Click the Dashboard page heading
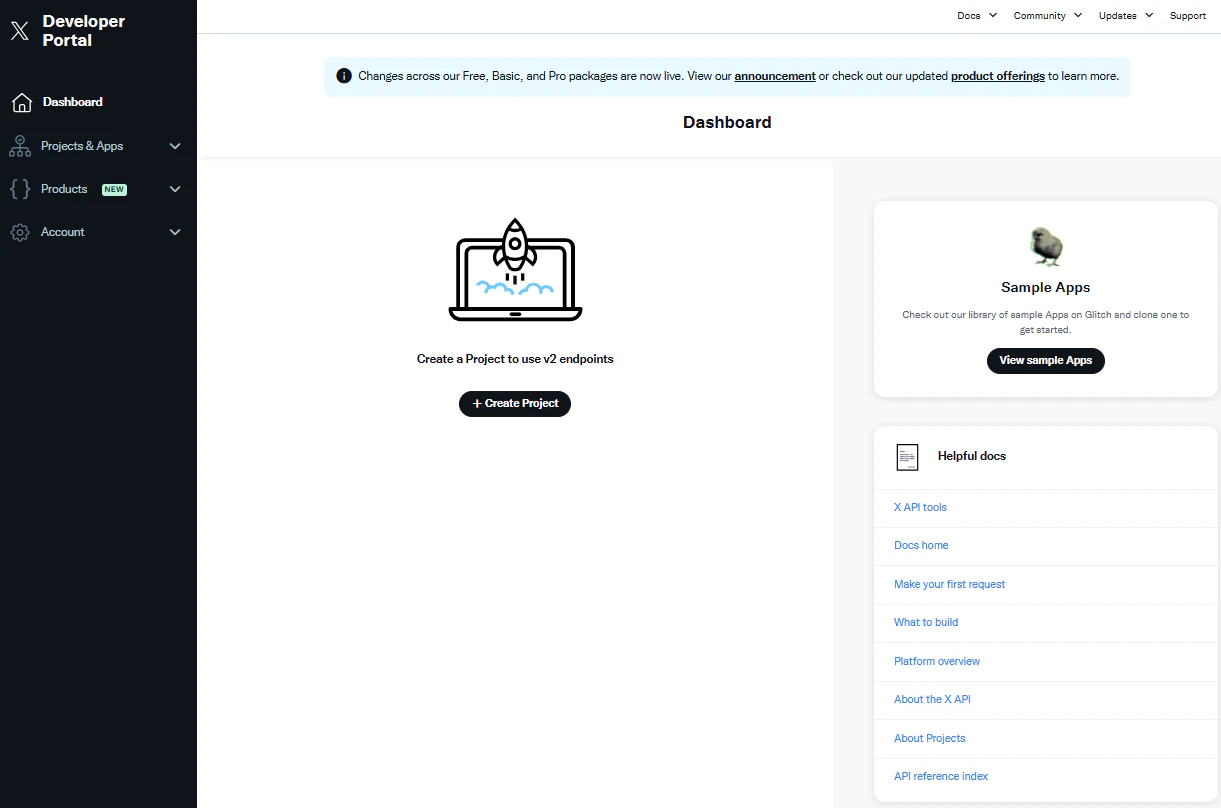The height and width of the screenshot is (808, 1221). (727, 122)
